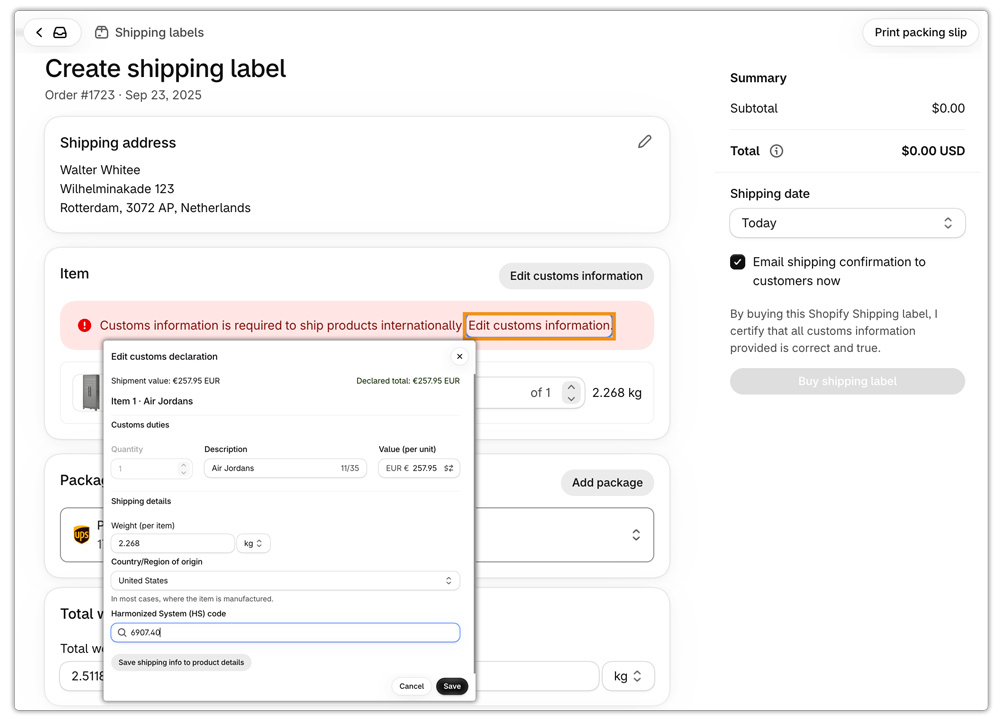Viewport: 1000px width, 719px height.
Task: Click the Weight per item field 2.268
Action: click(x=172, y=544)
